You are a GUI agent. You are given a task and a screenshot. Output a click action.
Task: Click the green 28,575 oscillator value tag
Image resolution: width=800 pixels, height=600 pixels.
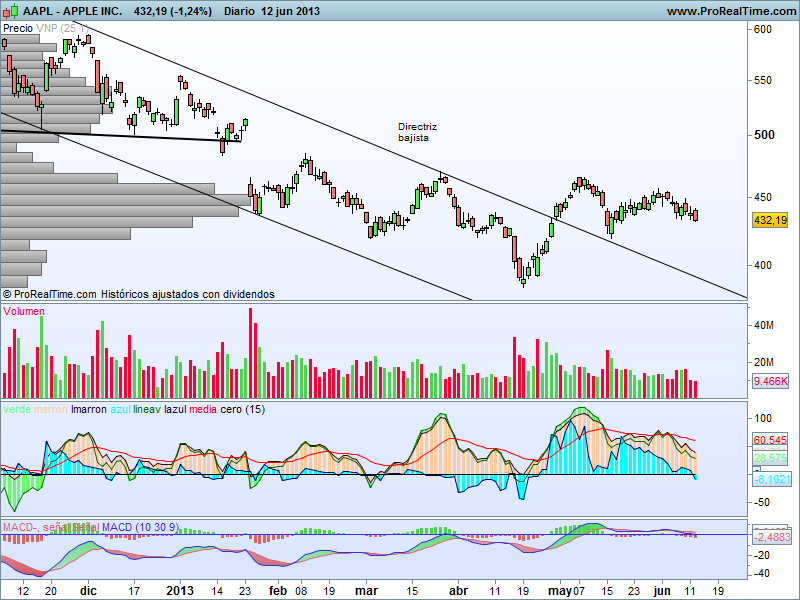coord(770,458)
